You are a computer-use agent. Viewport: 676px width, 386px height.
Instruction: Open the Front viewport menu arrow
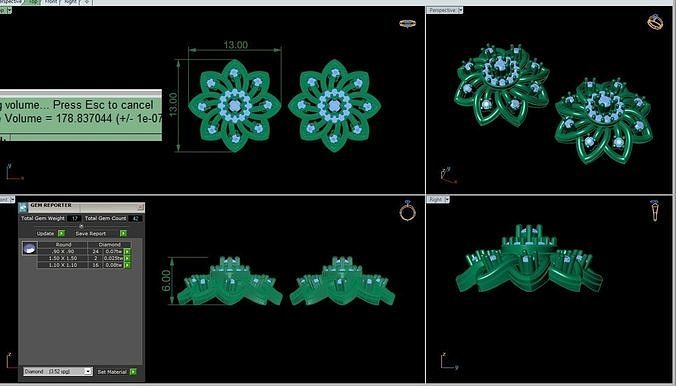(12, 199)
